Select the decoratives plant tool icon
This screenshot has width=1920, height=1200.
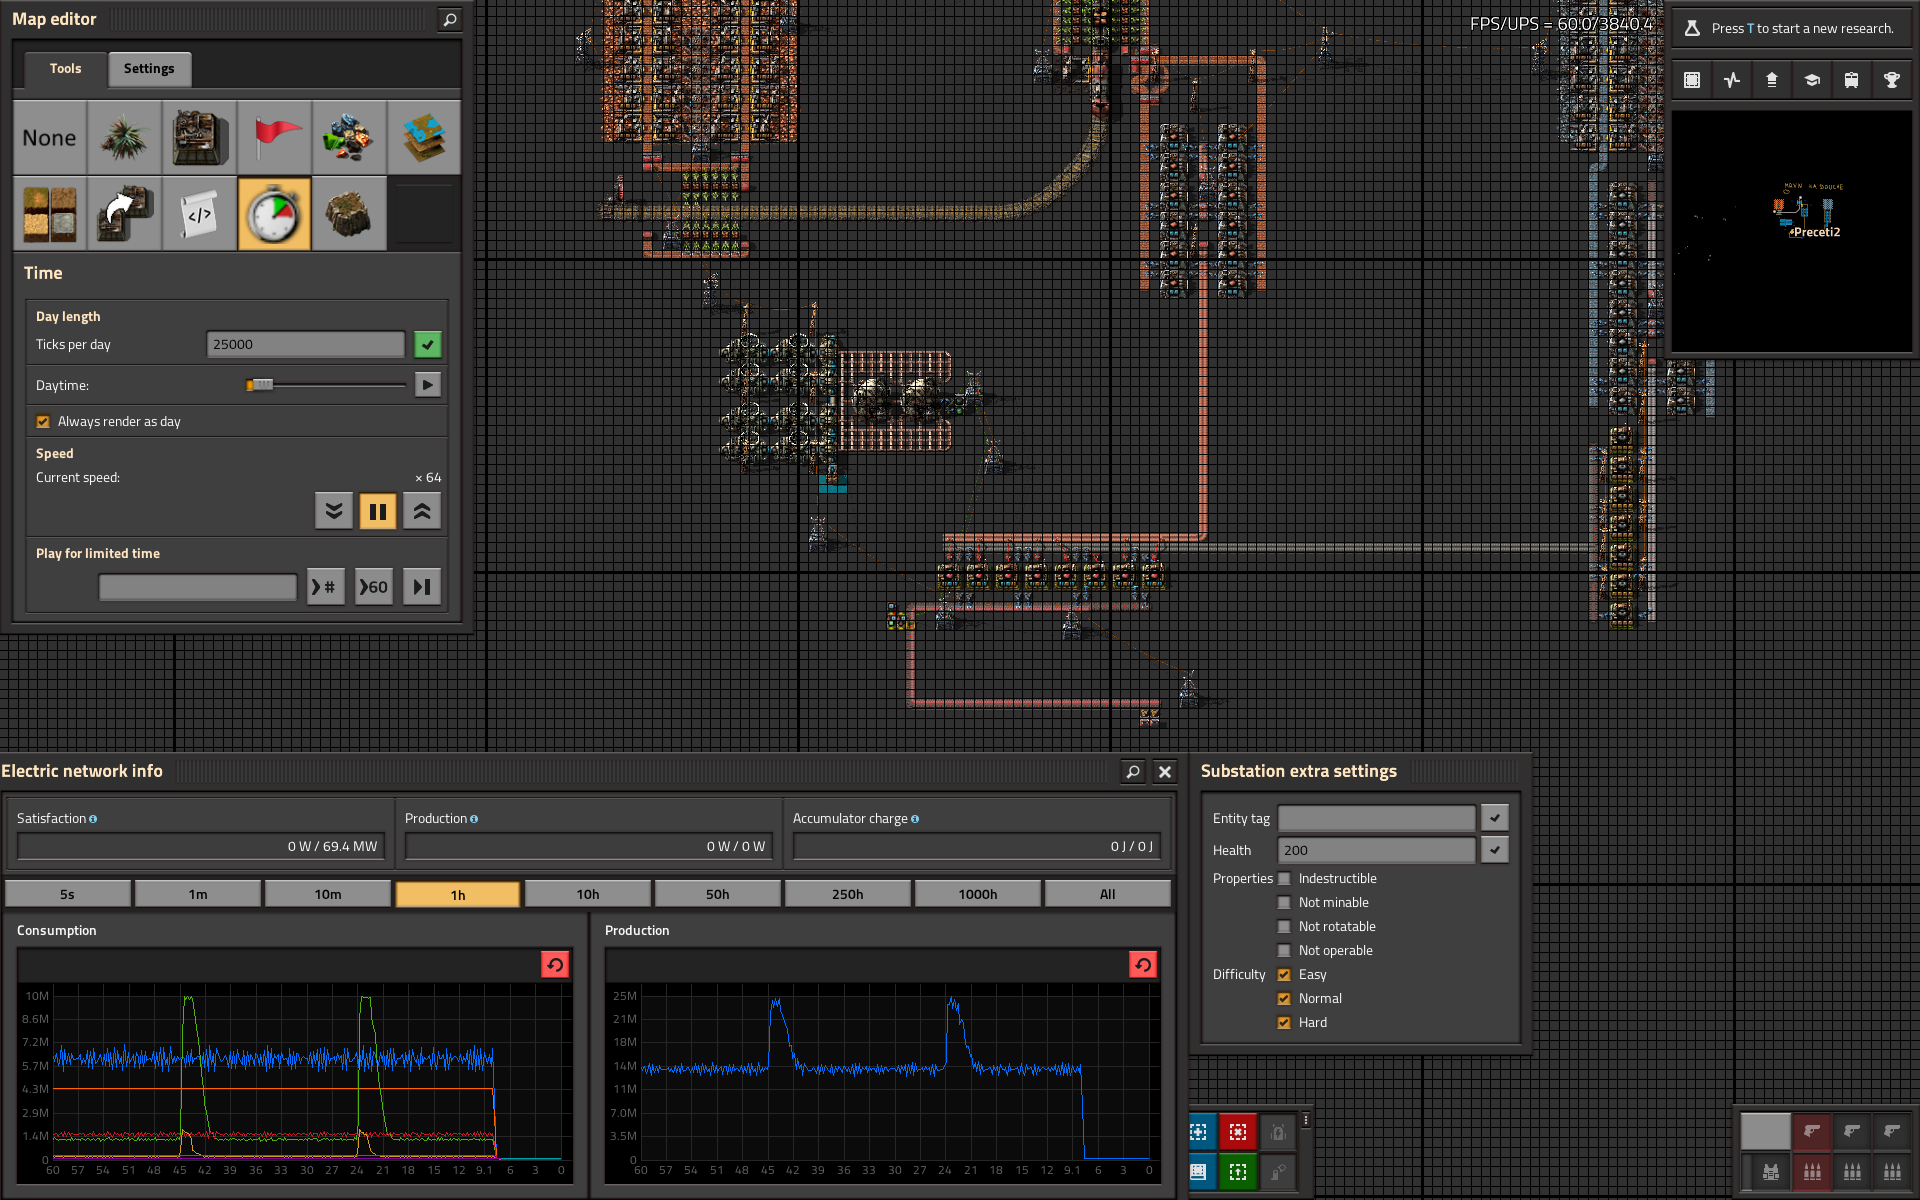(124, 138)
